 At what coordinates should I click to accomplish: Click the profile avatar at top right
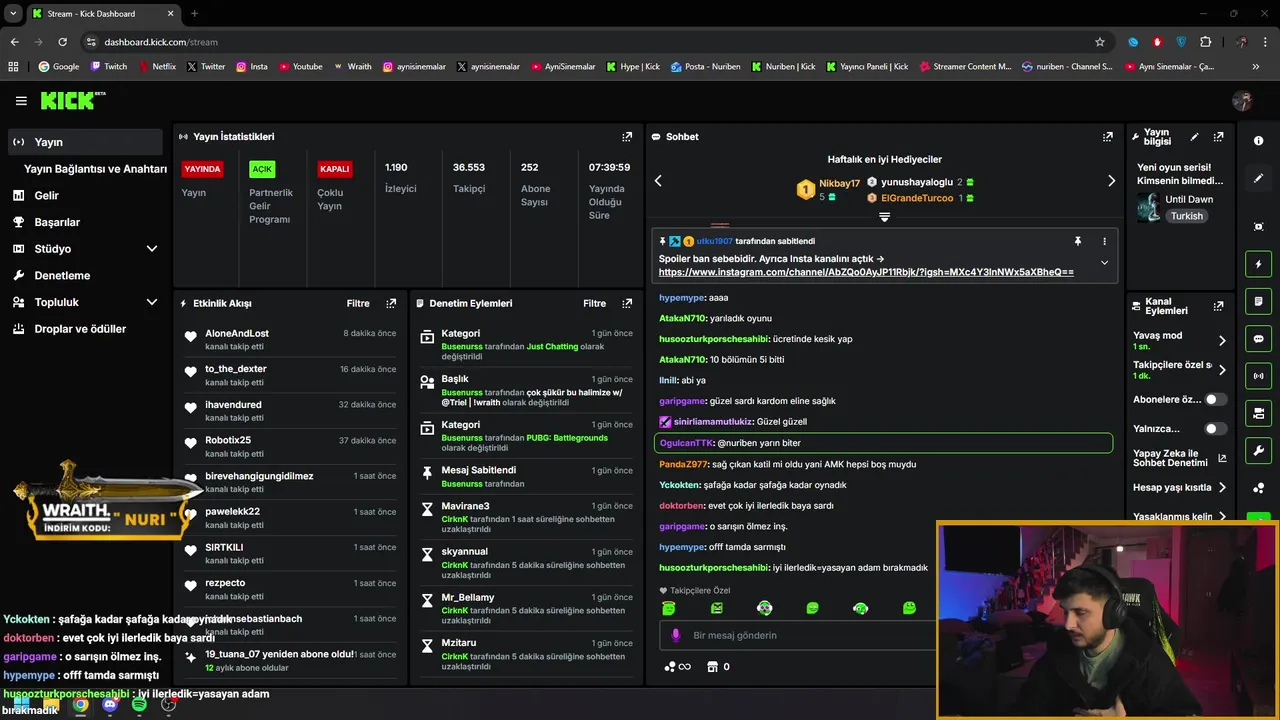[1242, 101]
